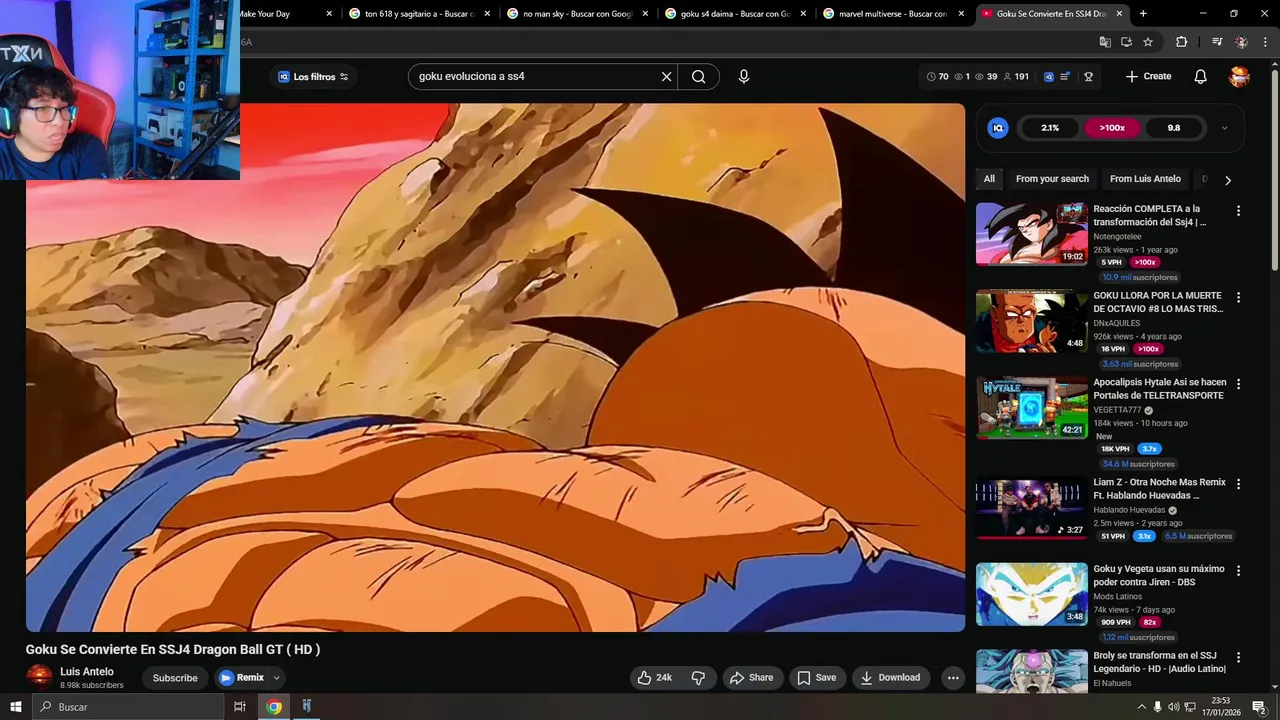Open Windows action center notifications
The height and width of the screenshot is (720, 1280).
pos(1259,707)
